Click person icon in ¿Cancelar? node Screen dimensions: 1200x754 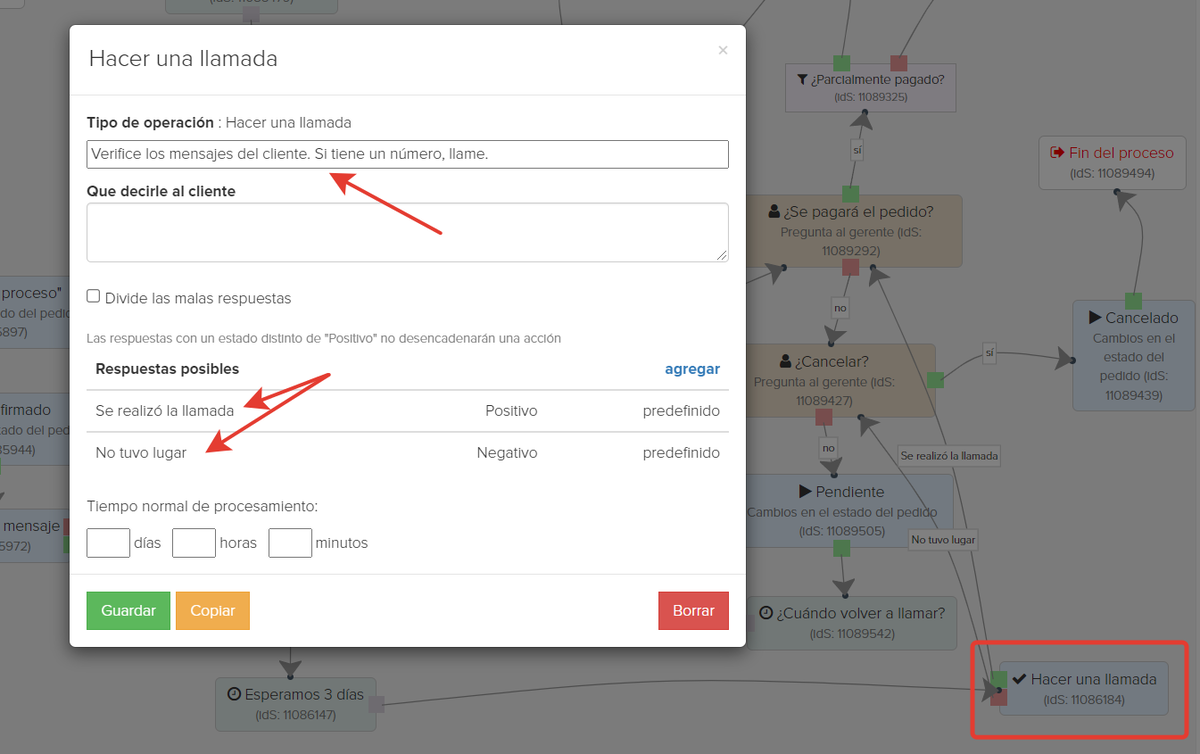(785, 361)
